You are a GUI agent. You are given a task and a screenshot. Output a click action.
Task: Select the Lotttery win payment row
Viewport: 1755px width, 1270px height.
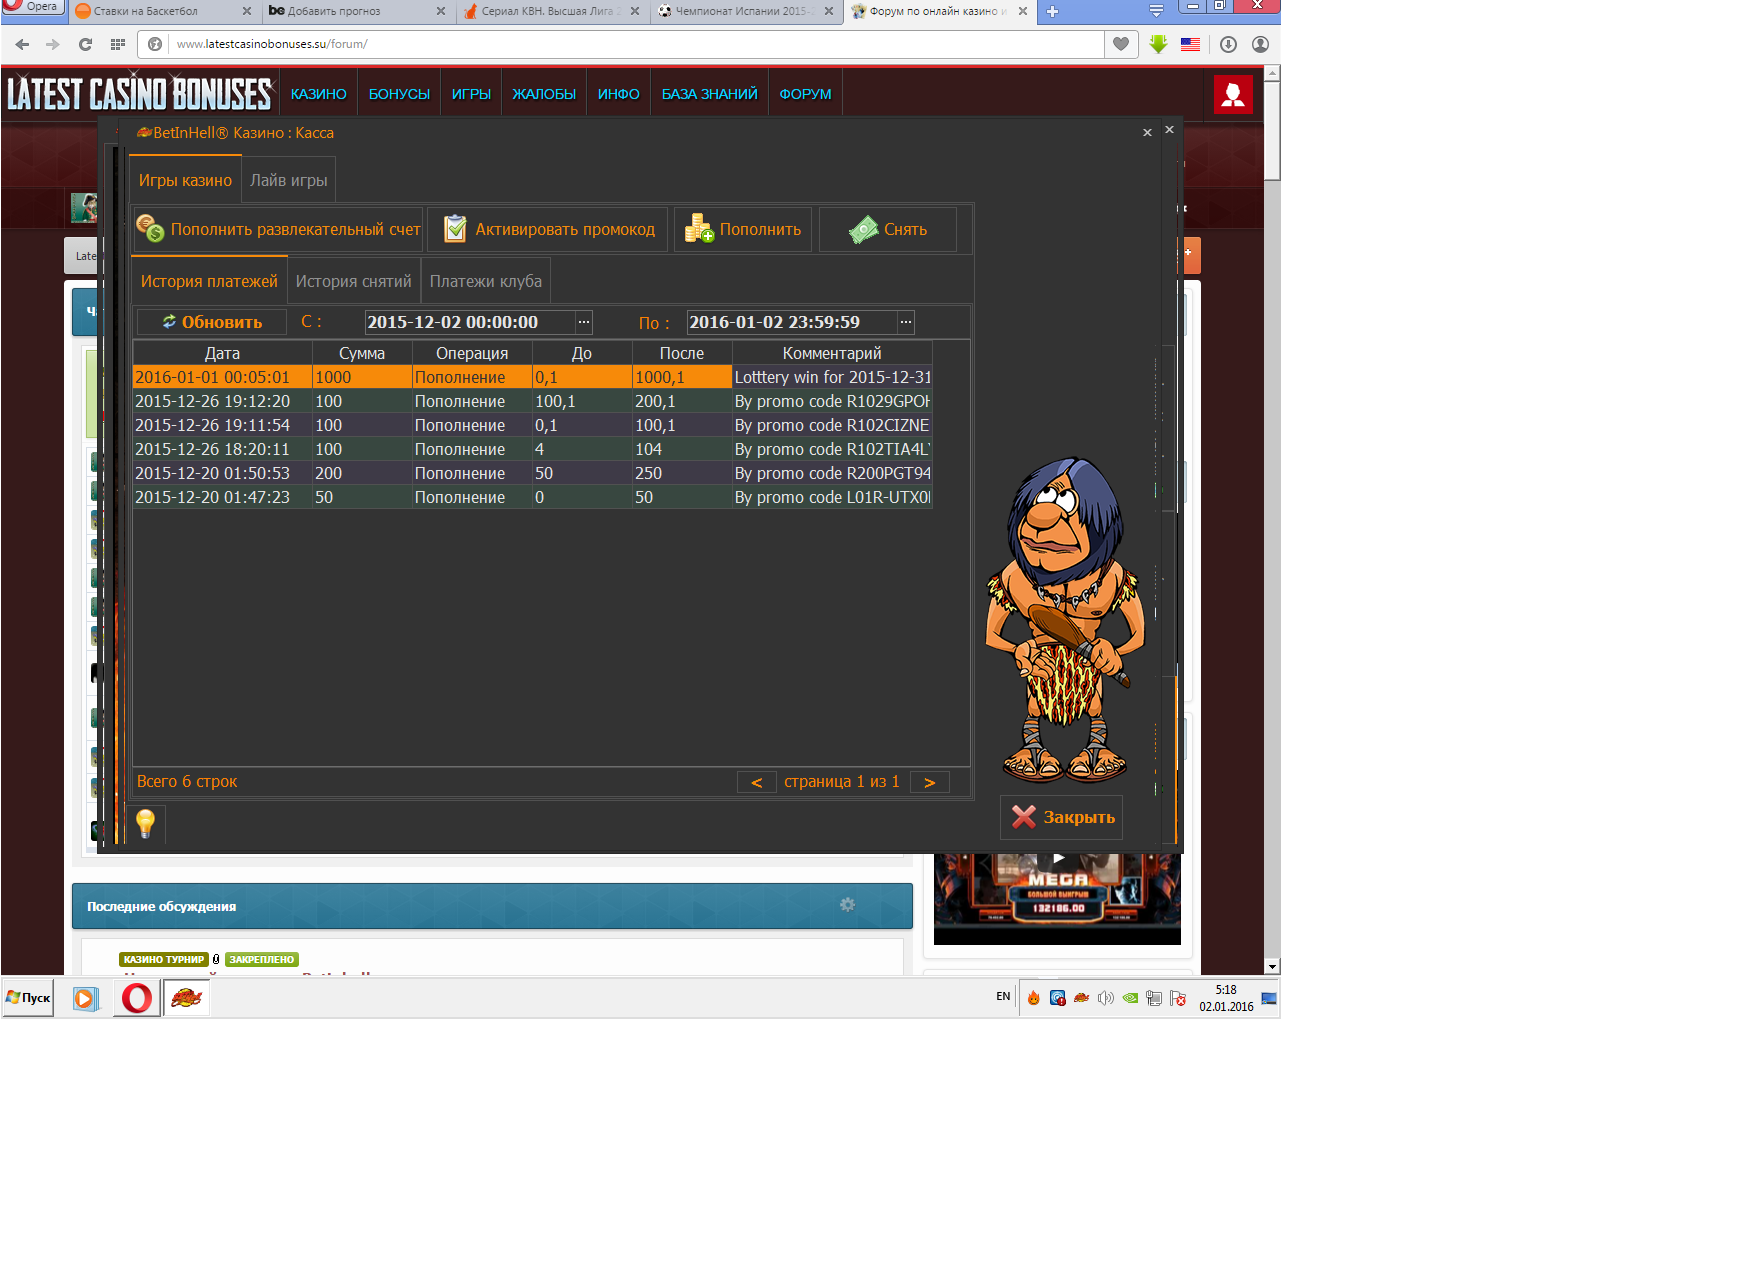coord(532,377)
